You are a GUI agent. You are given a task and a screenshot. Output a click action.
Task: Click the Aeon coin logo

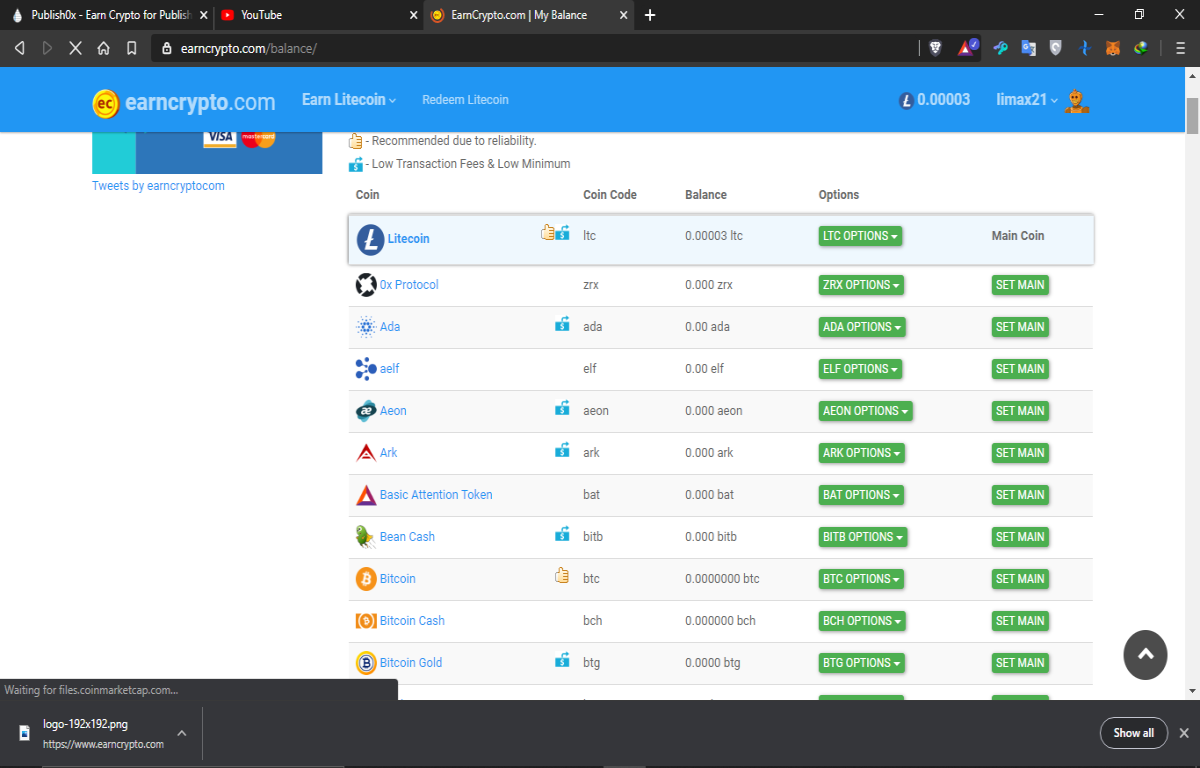366,411
